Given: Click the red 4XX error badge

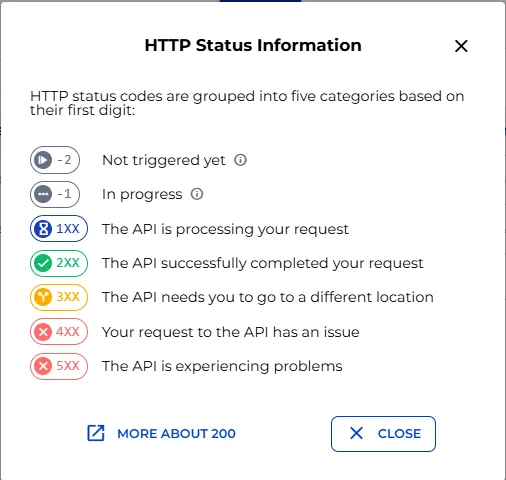Looking at the screenshot, I should [59, 332].
